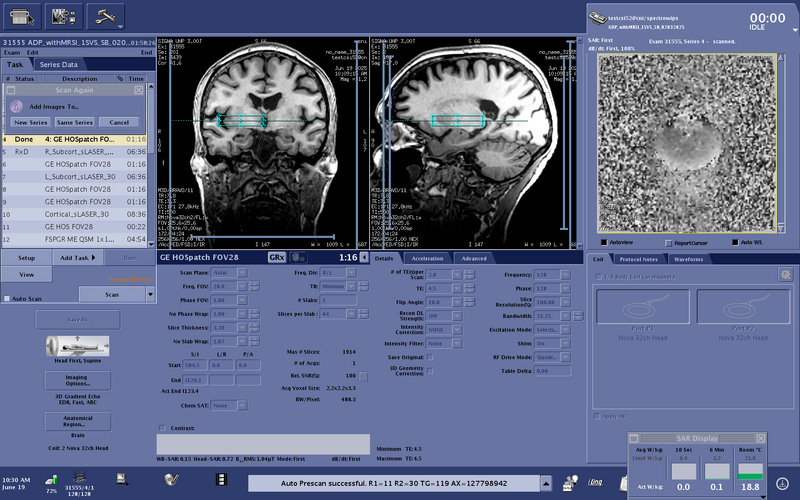Open the film strip icon in bottom bar

[221, 479]
